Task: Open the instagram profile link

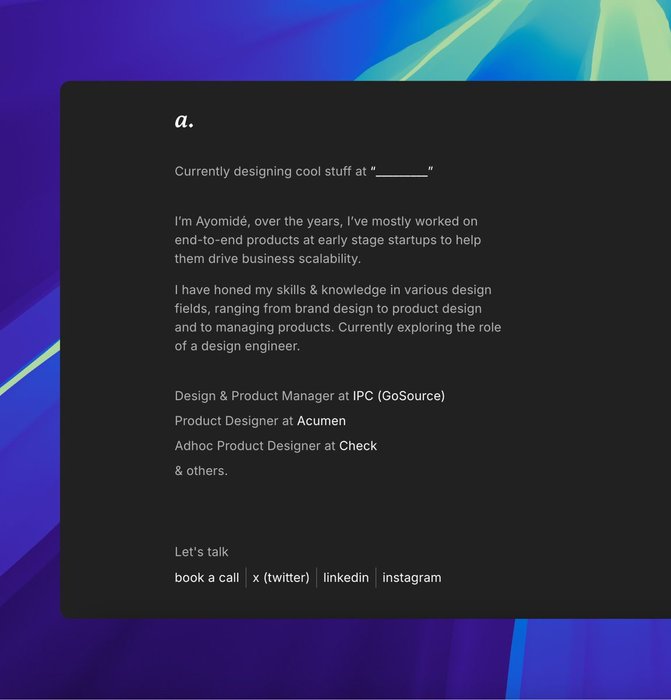Action: (411, 578)
